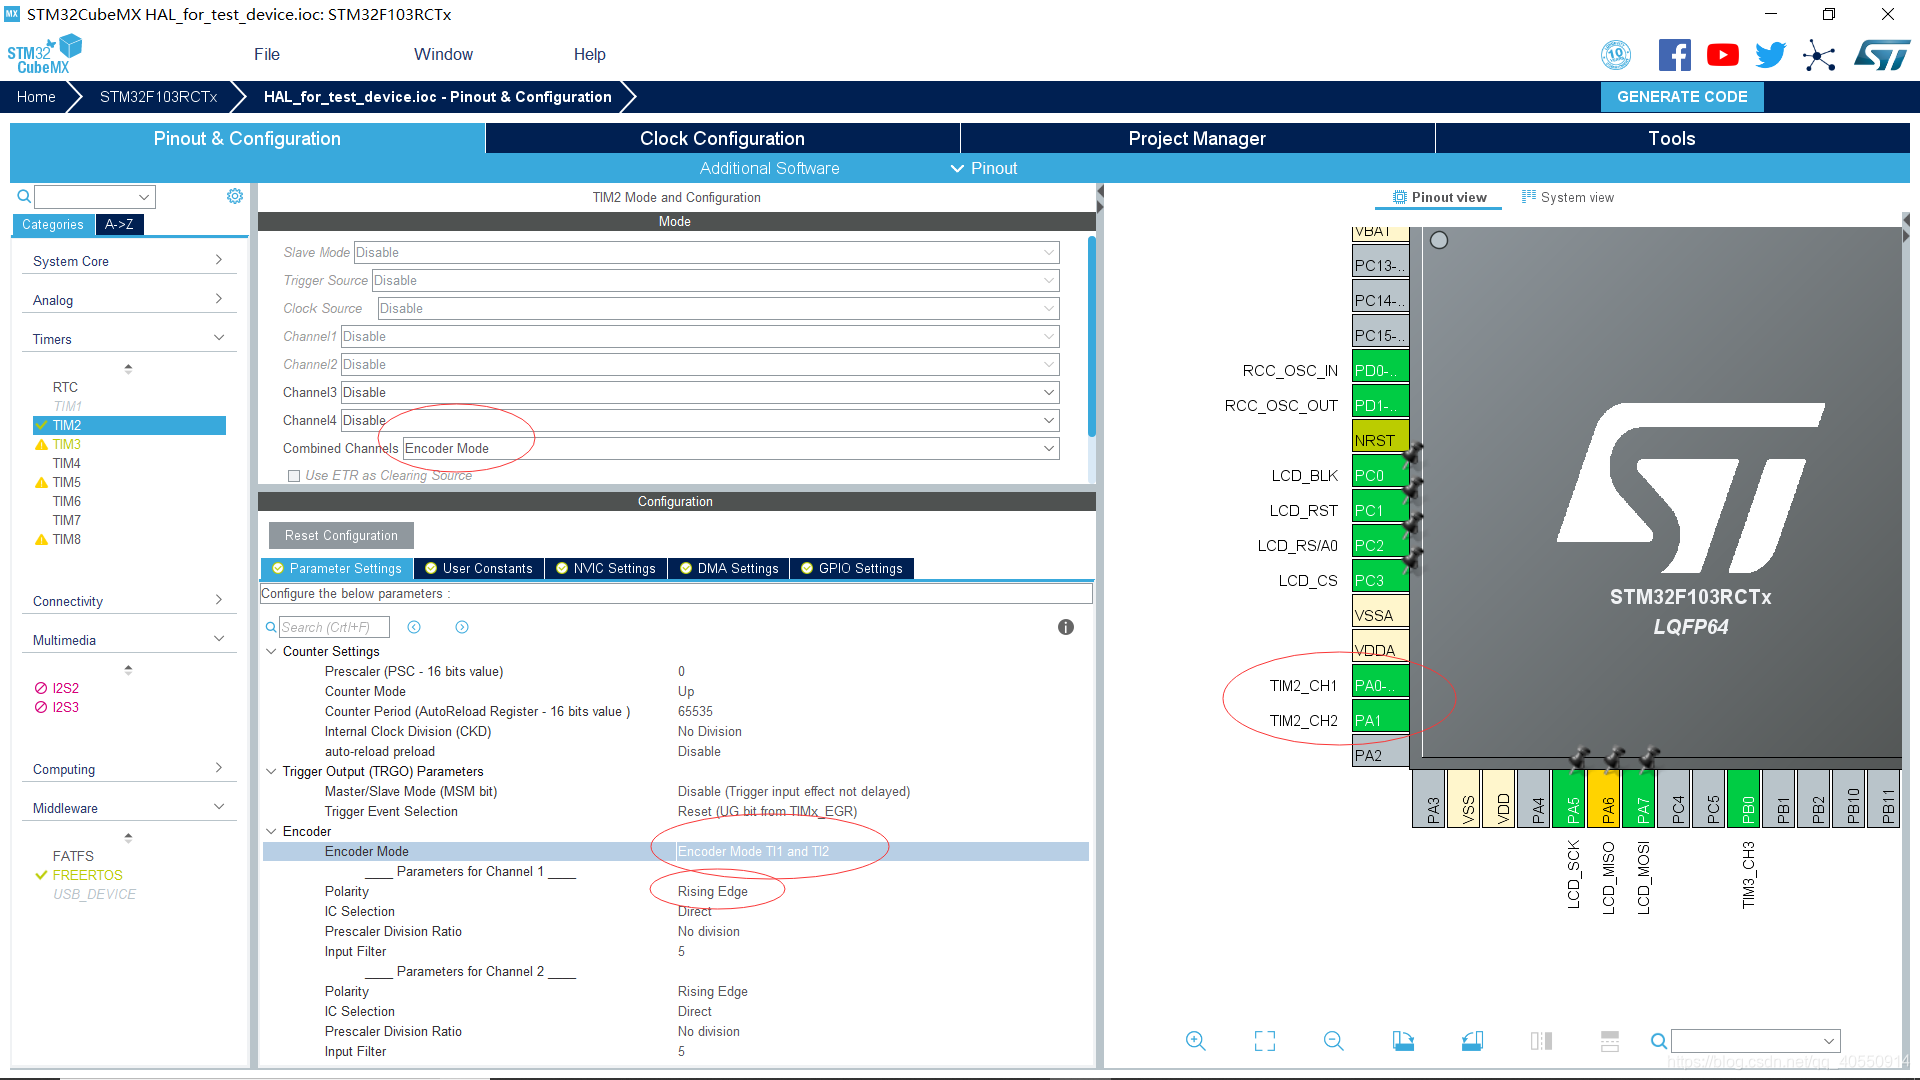Open the NVIC Settings tab
Screen dimensions: 1920x1080
tap(606, 568)
